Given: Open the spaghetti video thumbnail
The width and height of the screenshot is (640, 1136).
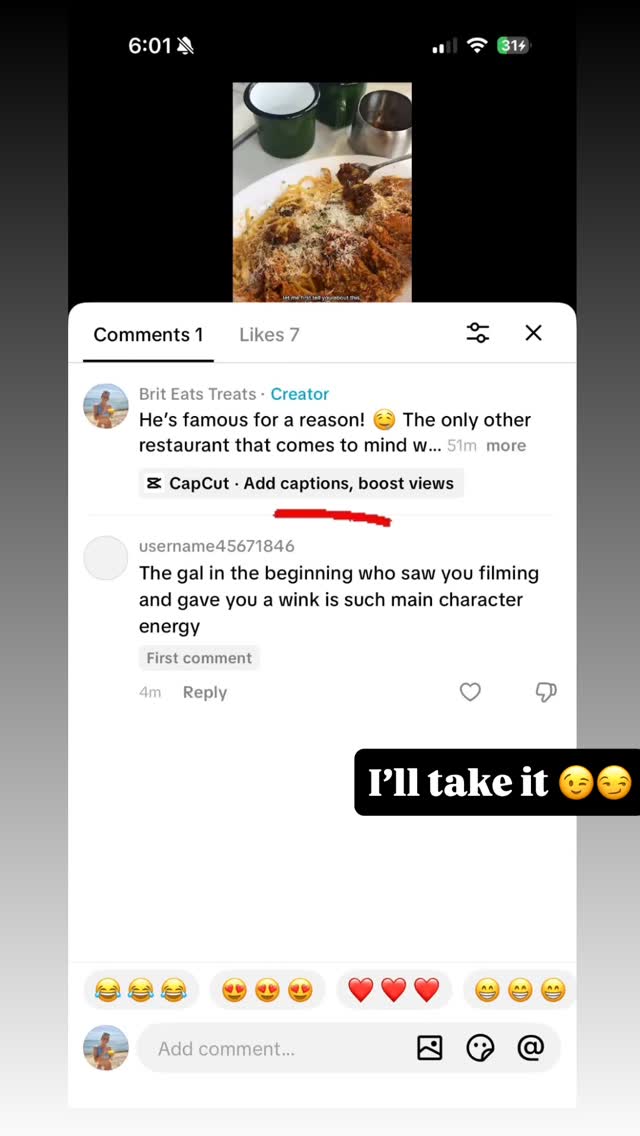Looking at the screenshot, I should pyautogui.click(x=322, y=192).
